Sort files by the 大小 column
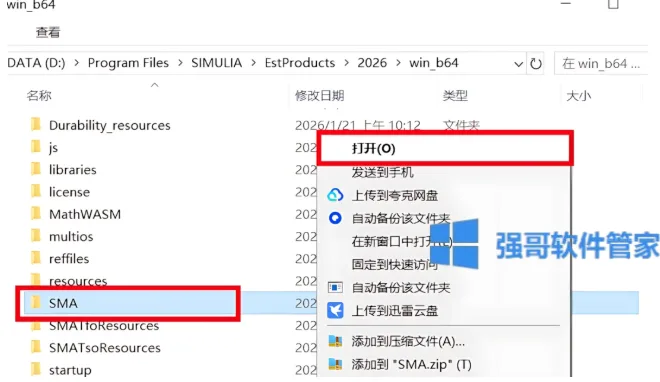This screenshot has width=660, height=382. (x=578, y=96)
